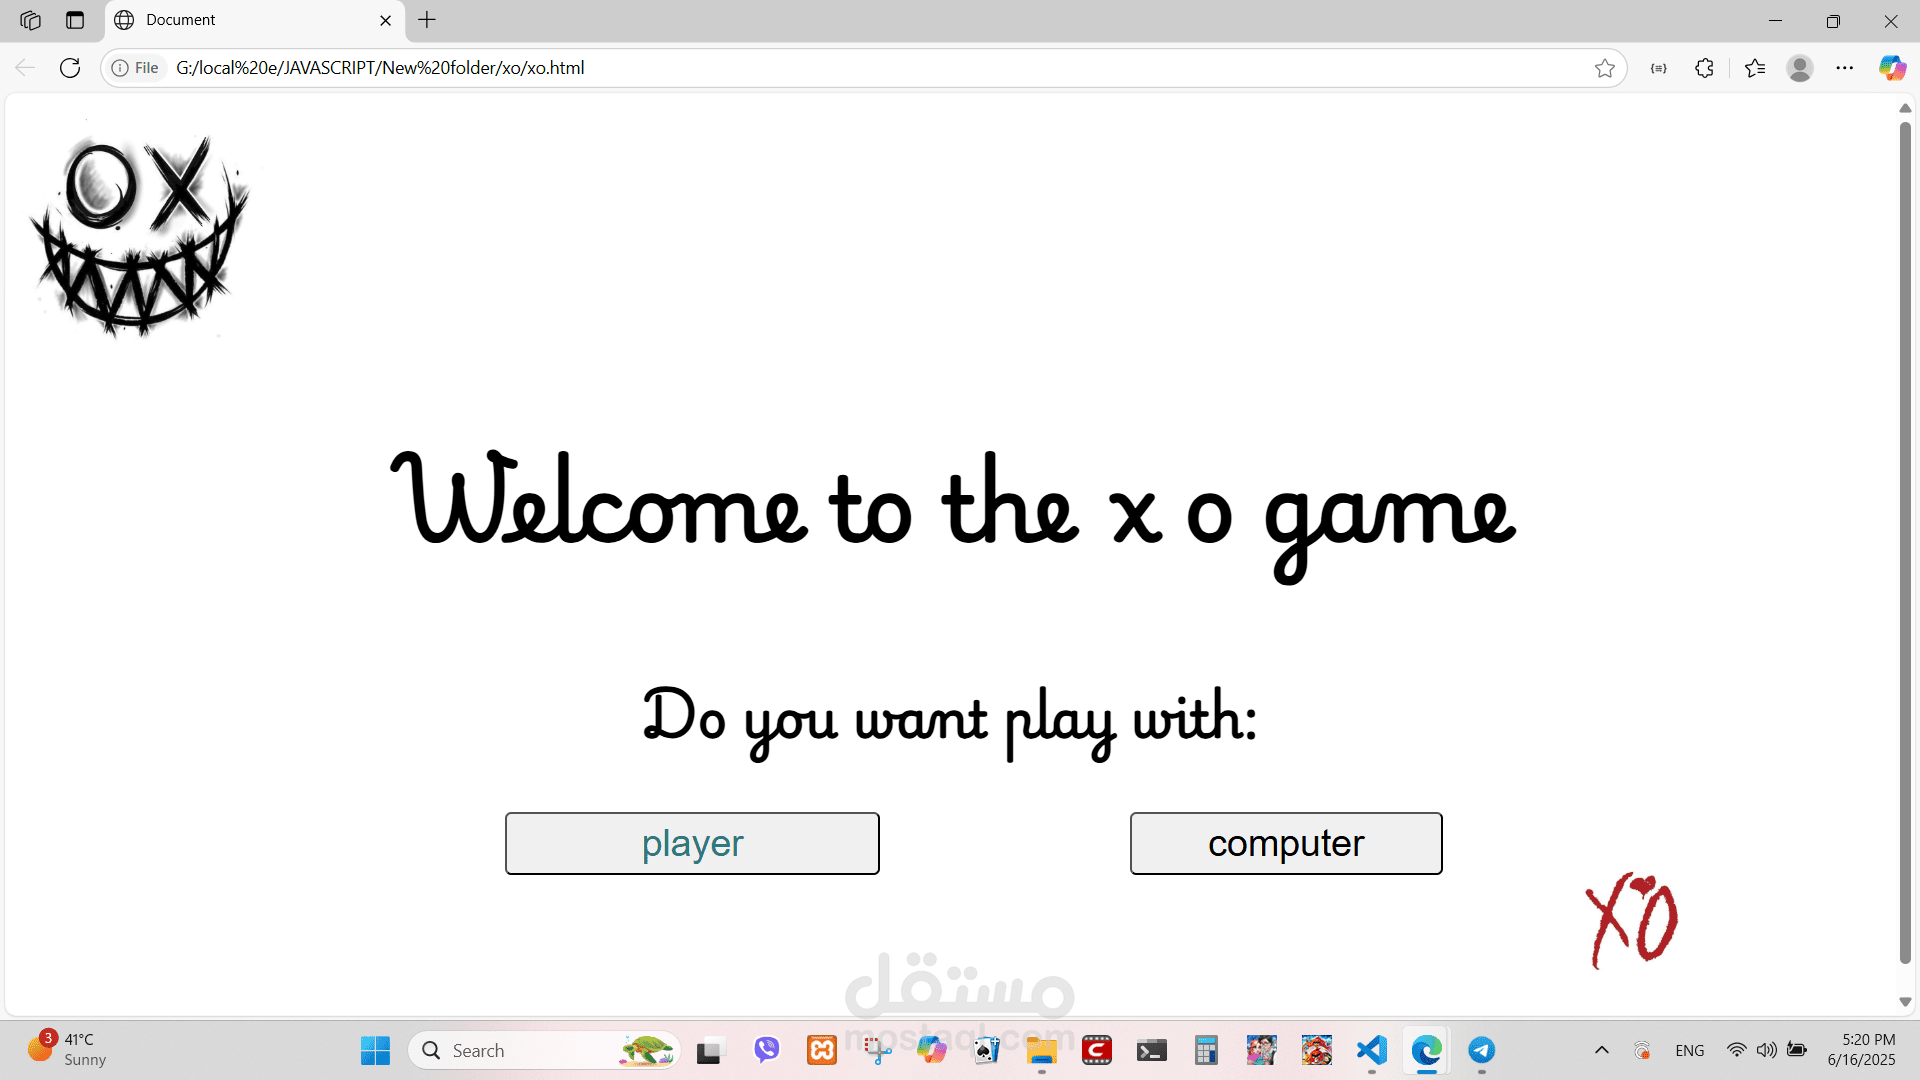Click the battery tray icon

1797,1050
